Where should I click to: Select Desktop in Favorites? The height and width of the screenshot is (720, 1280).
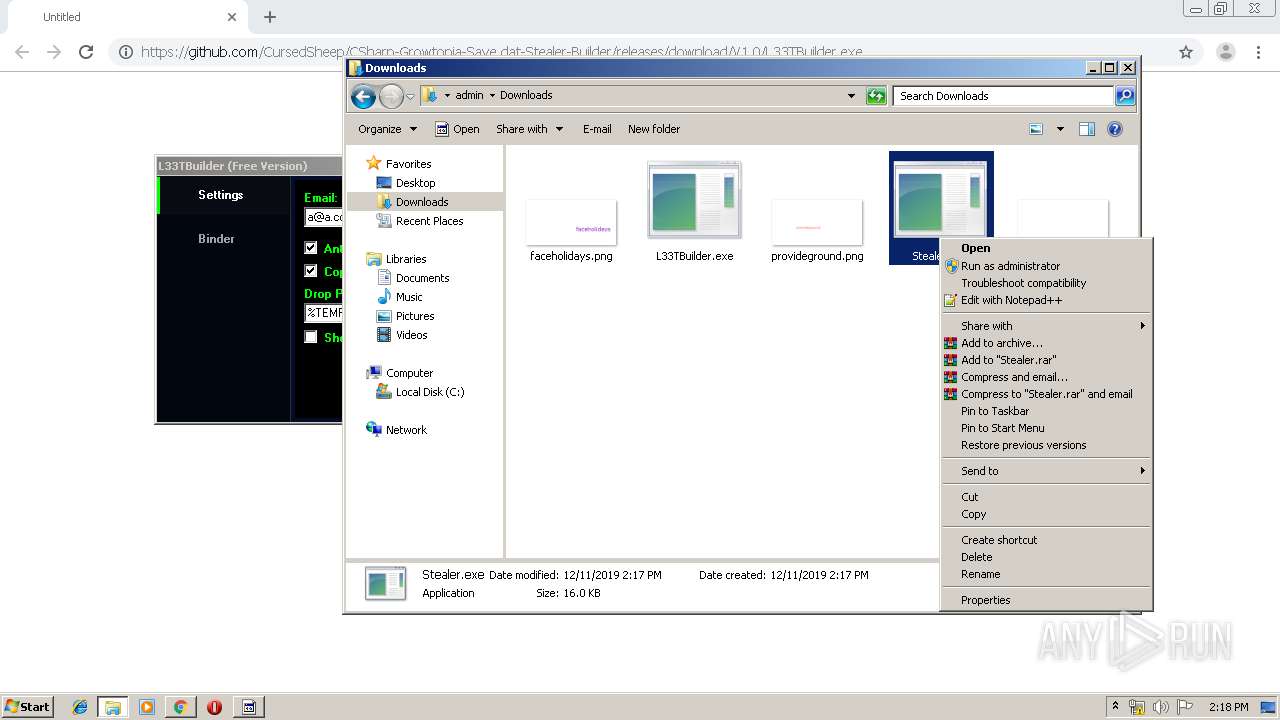pyautogui.click(x=415, y=183)
